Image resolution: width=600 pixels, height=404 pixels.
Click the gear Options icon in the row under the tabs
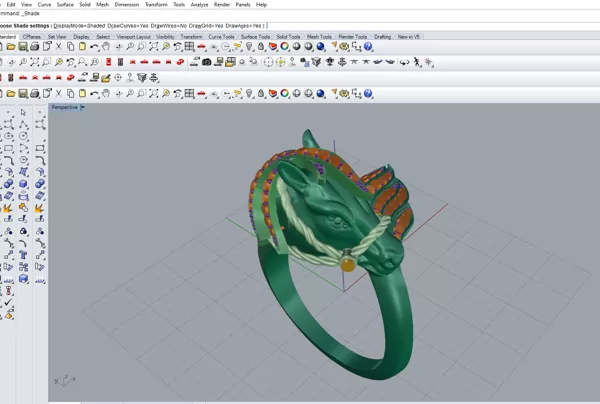tap(344, 47)
